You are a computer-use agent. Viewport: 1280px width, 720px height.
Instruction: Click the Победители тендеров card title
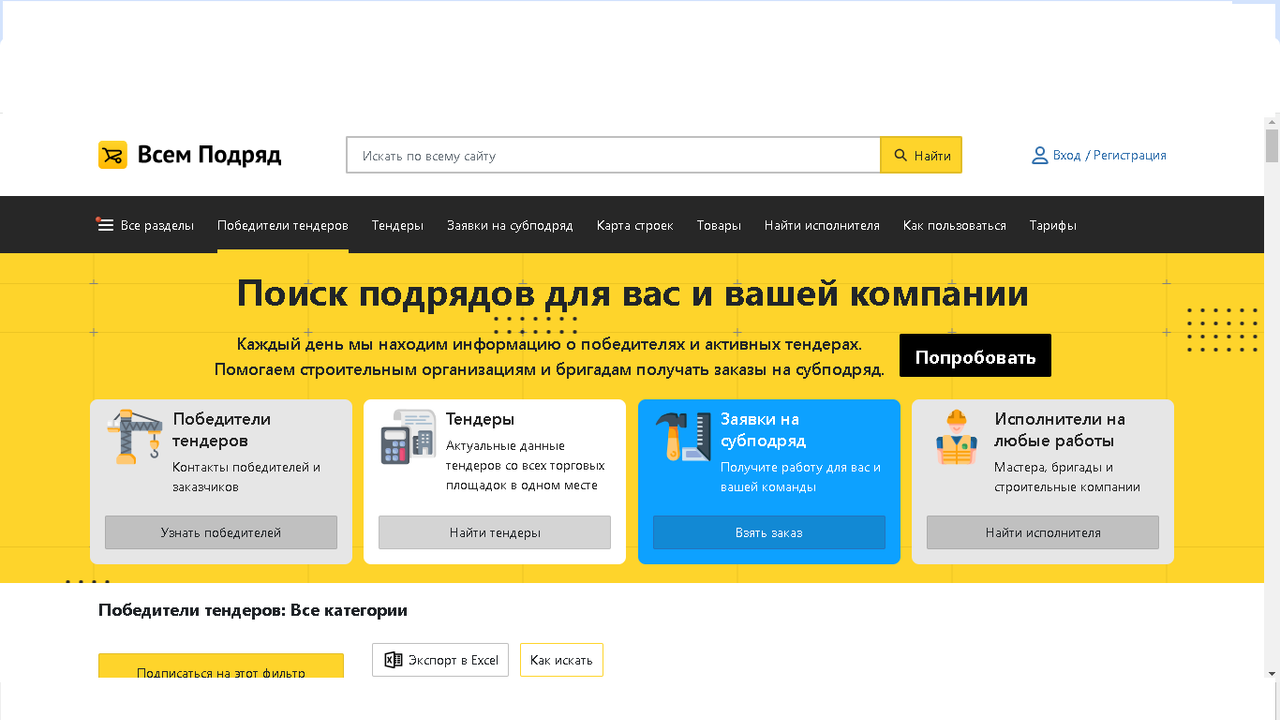[x=221, y=430]
